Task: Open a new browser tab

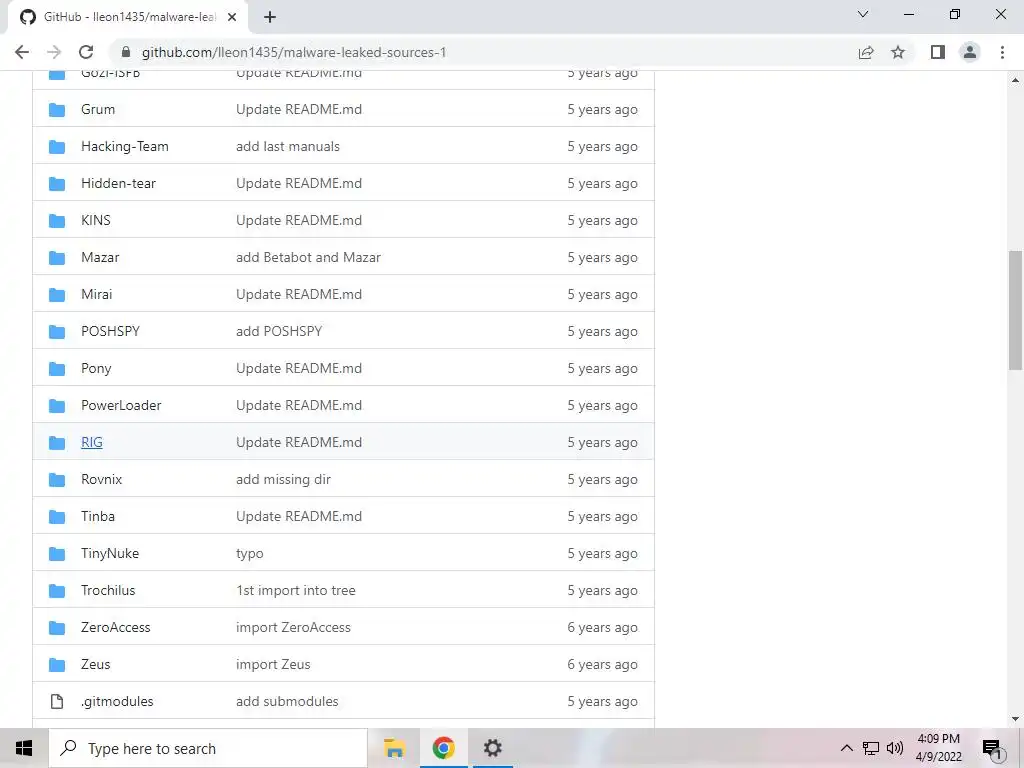Action: click(270, 17)
